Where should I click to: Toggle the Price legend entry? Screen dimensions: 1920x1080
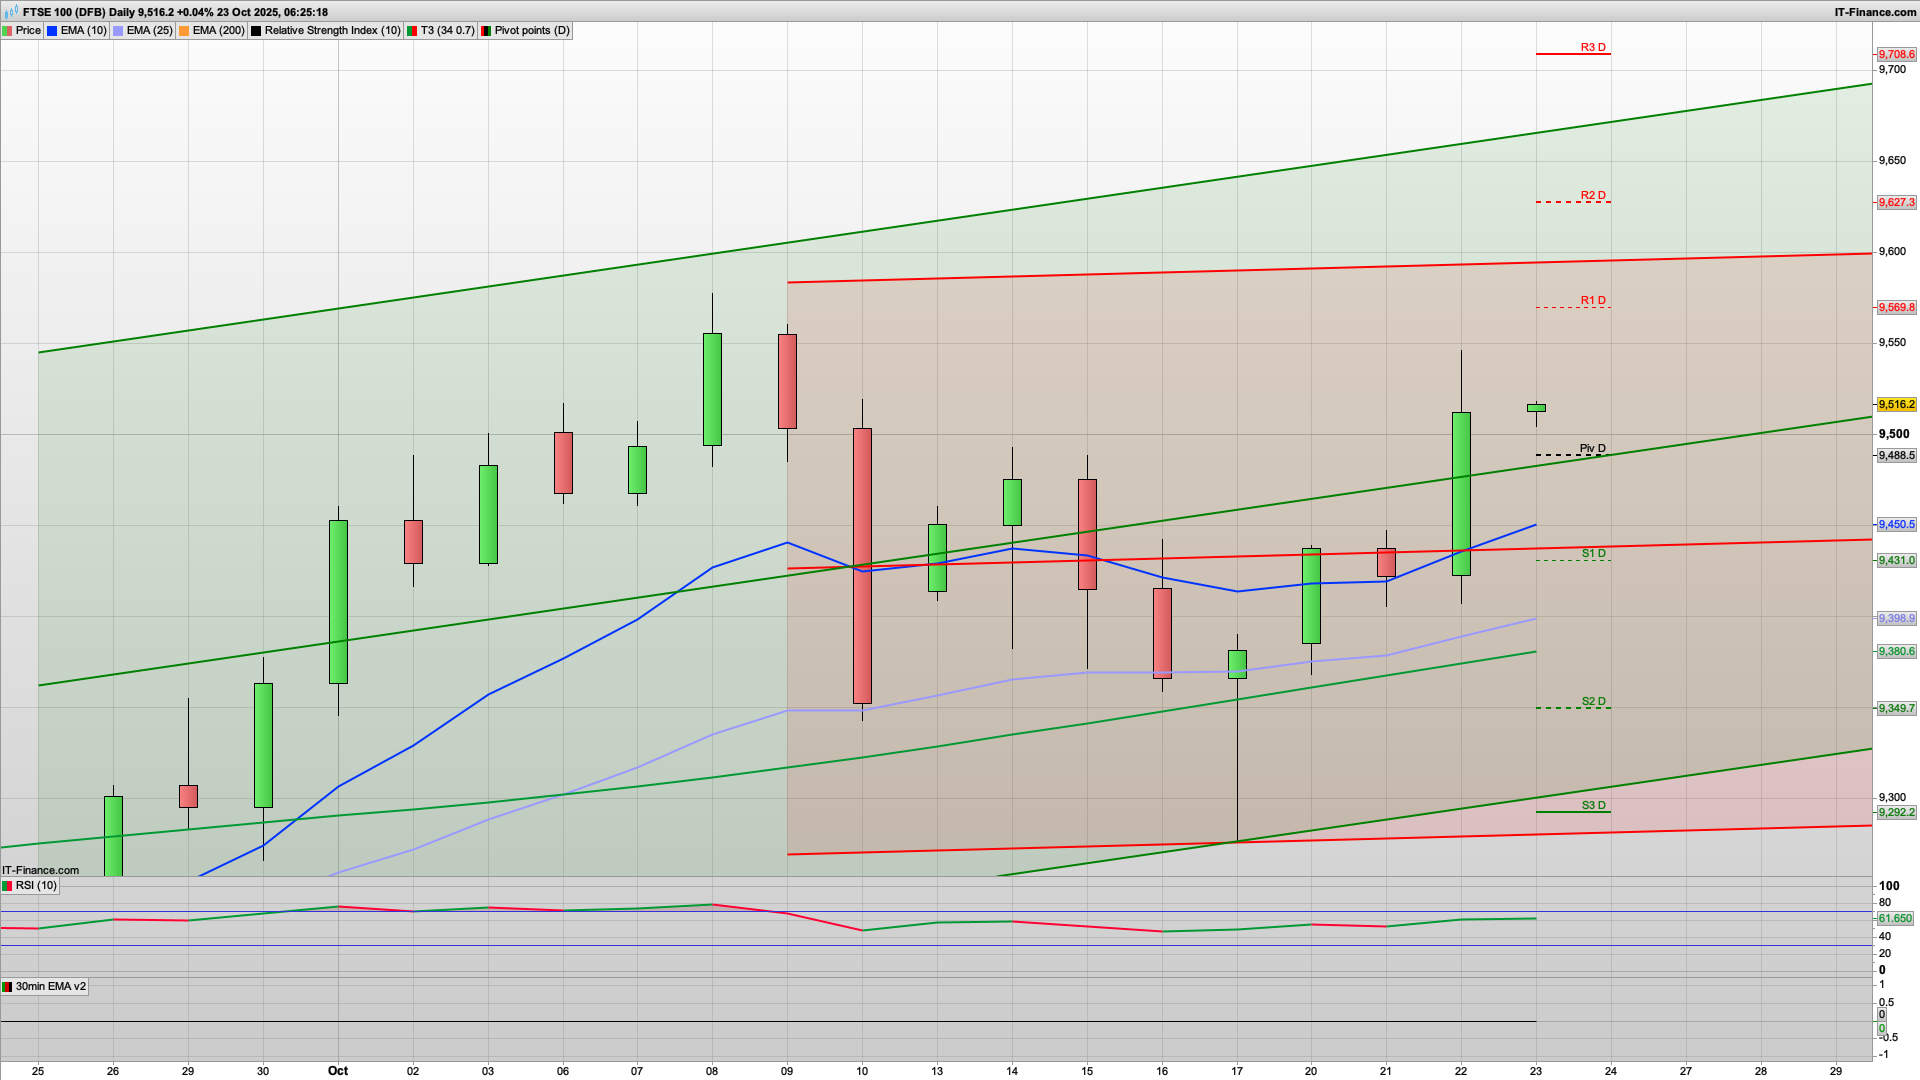coord(27,30)
